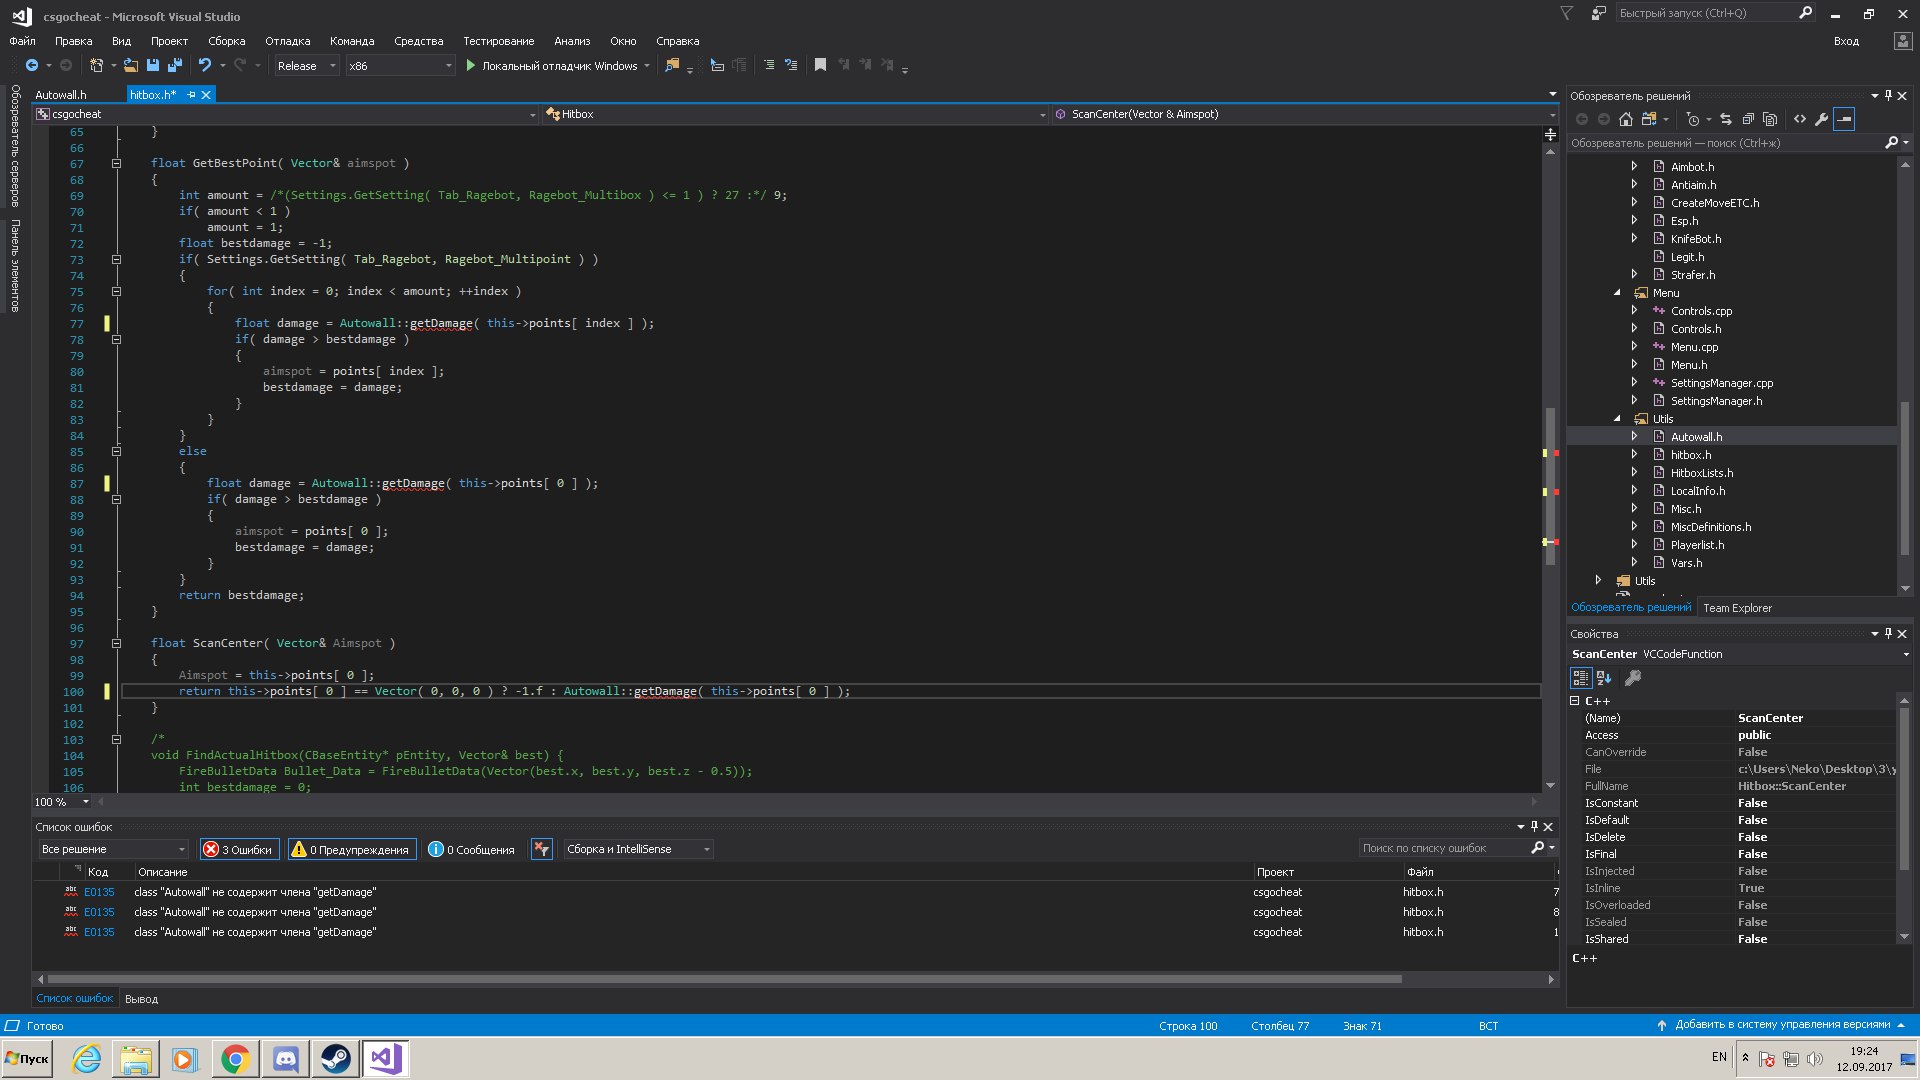Collapse the Menu folder in solution tree
Image resolution: width=1920 pixels, height=1080 pixels.
point(1617,293)
